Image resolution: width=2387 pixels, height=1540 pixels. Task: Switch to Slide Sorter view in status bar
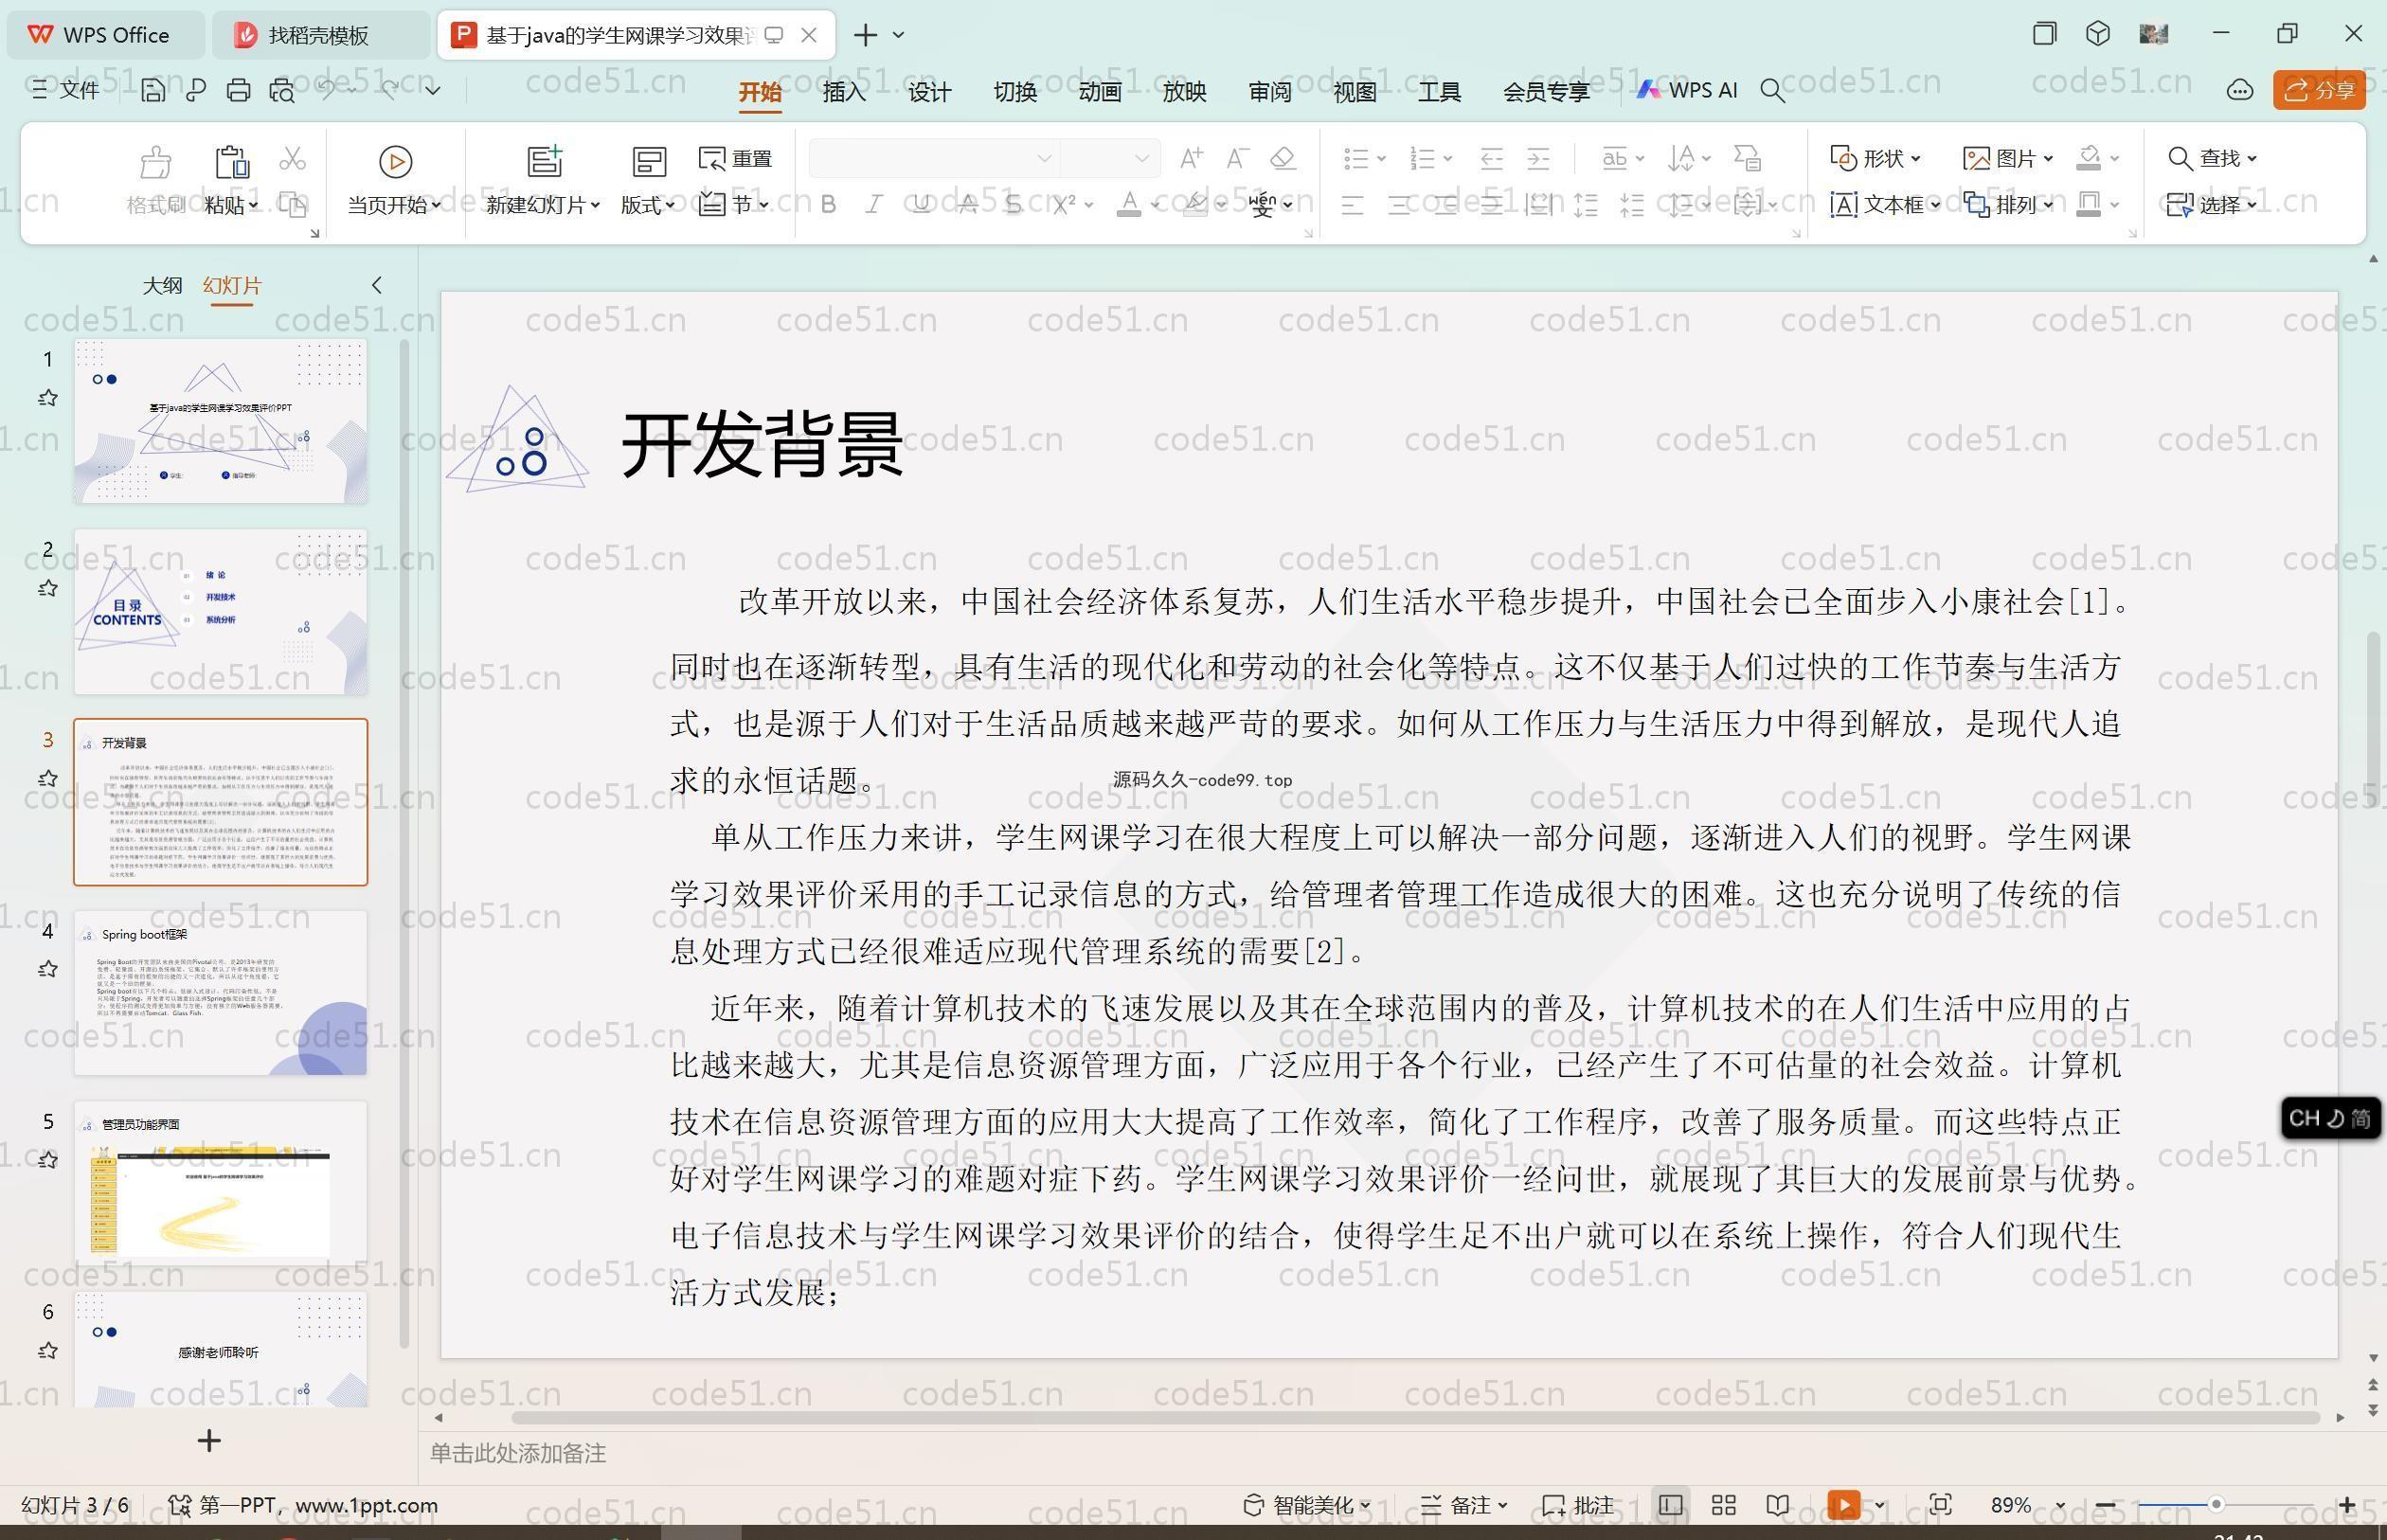(x=1723, y=1505)
